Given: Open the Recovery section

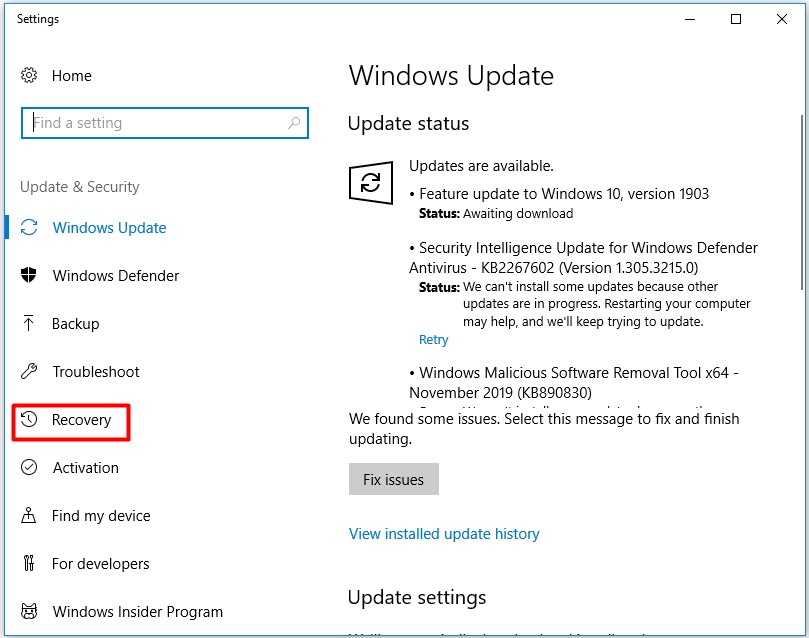Looking at the screenshot, I should point(82,420).
